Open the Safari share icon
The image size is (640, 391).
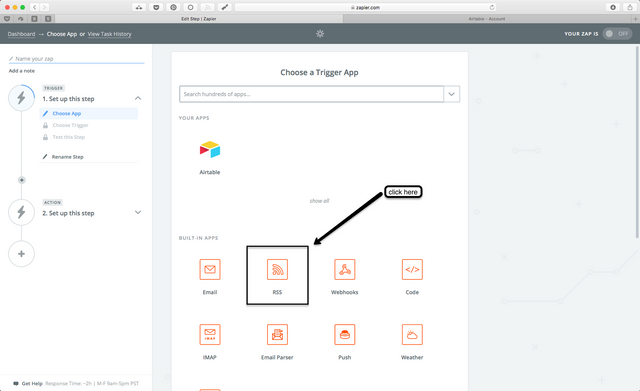(x=630, y=7)
